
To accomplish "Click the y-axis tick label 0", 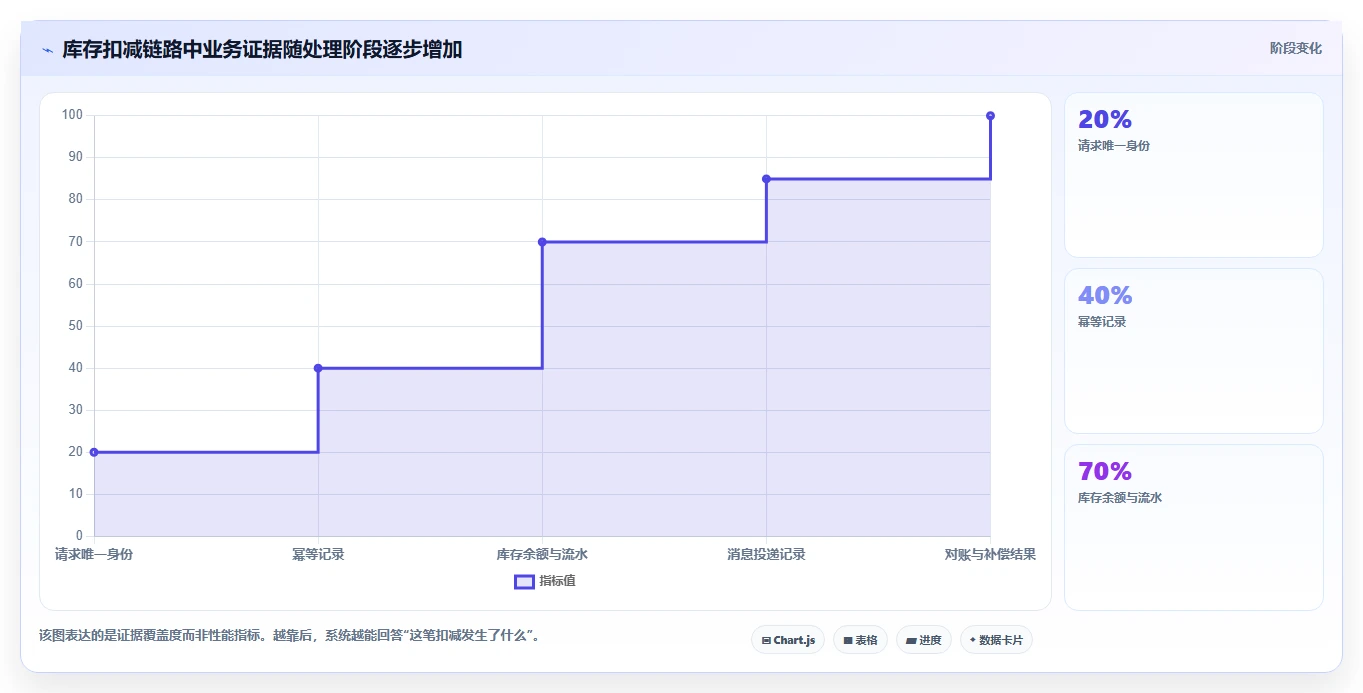I will (79, 536).
